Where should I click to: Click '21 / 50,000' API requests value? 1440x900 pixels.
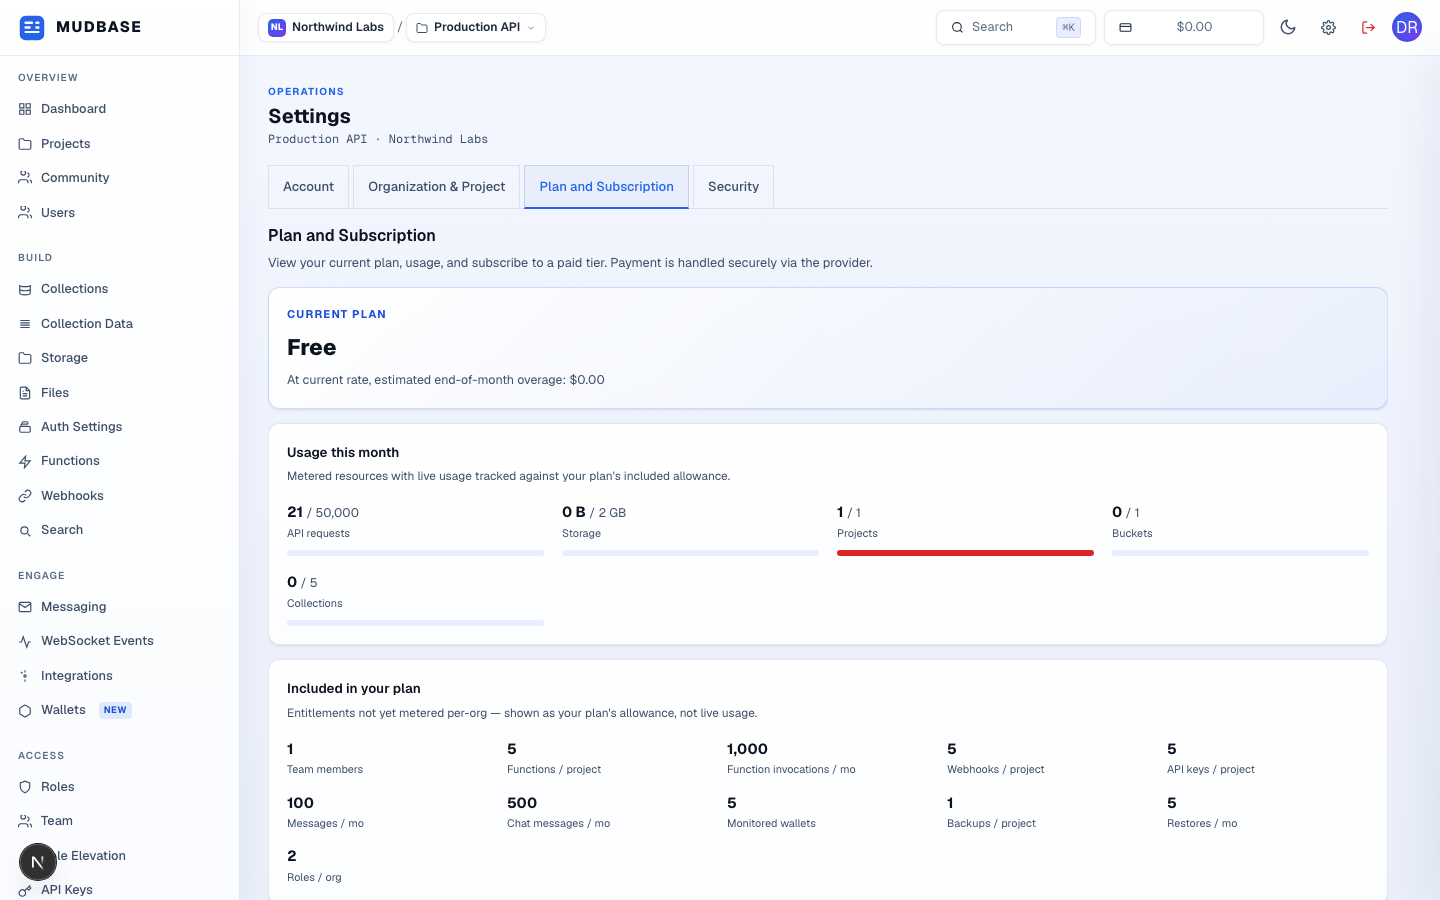323,512
